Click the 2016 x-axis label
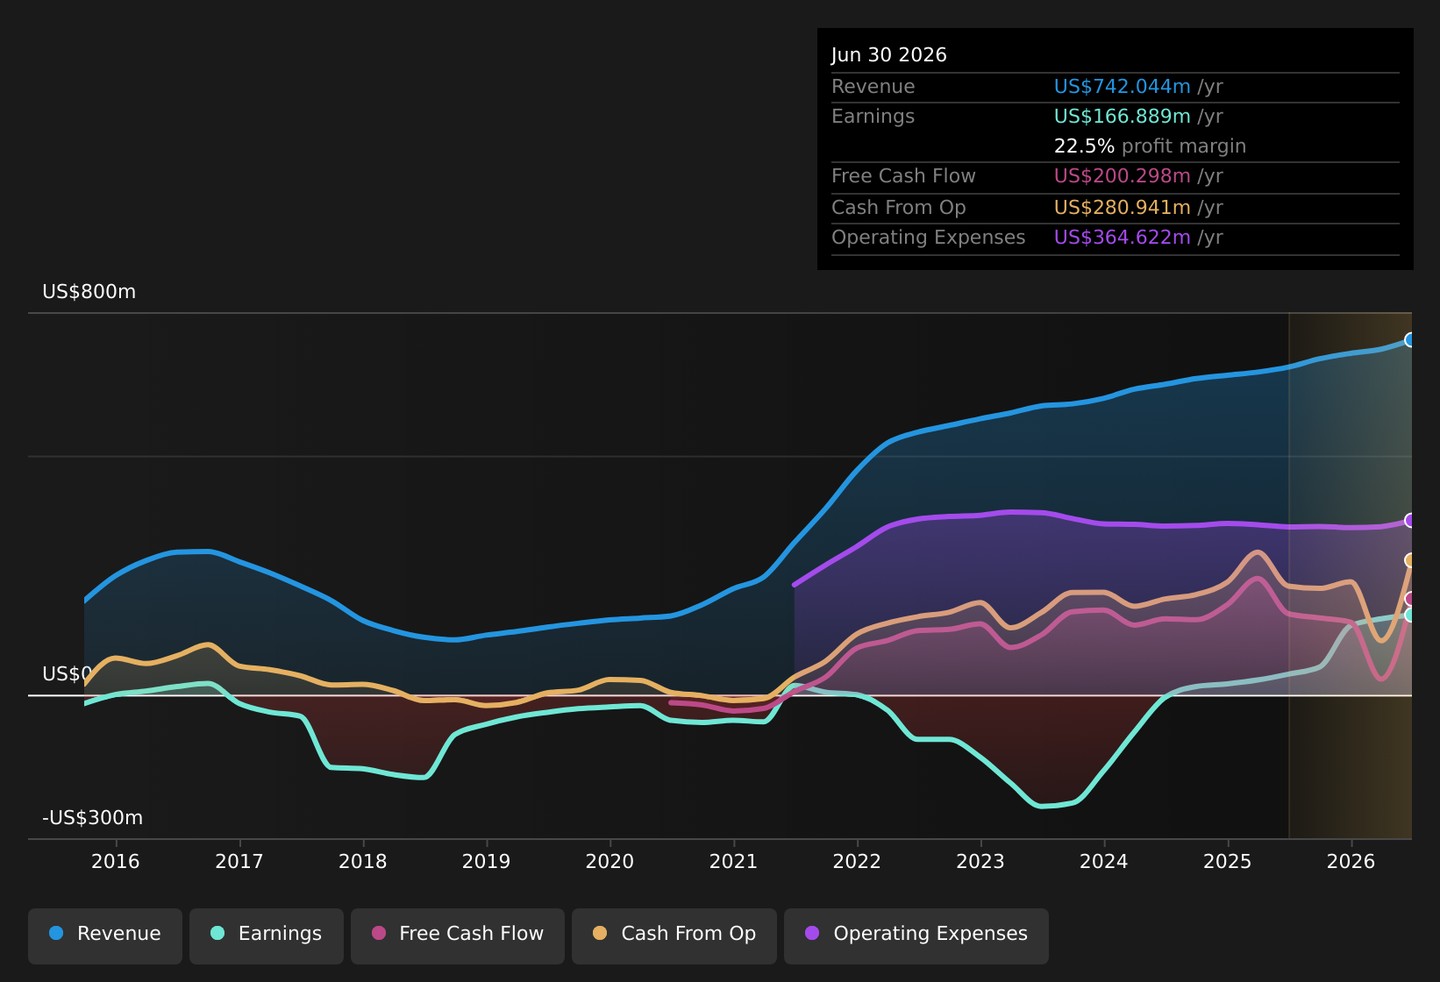This screenshot has height=982, width=1440. click(116, 862)
